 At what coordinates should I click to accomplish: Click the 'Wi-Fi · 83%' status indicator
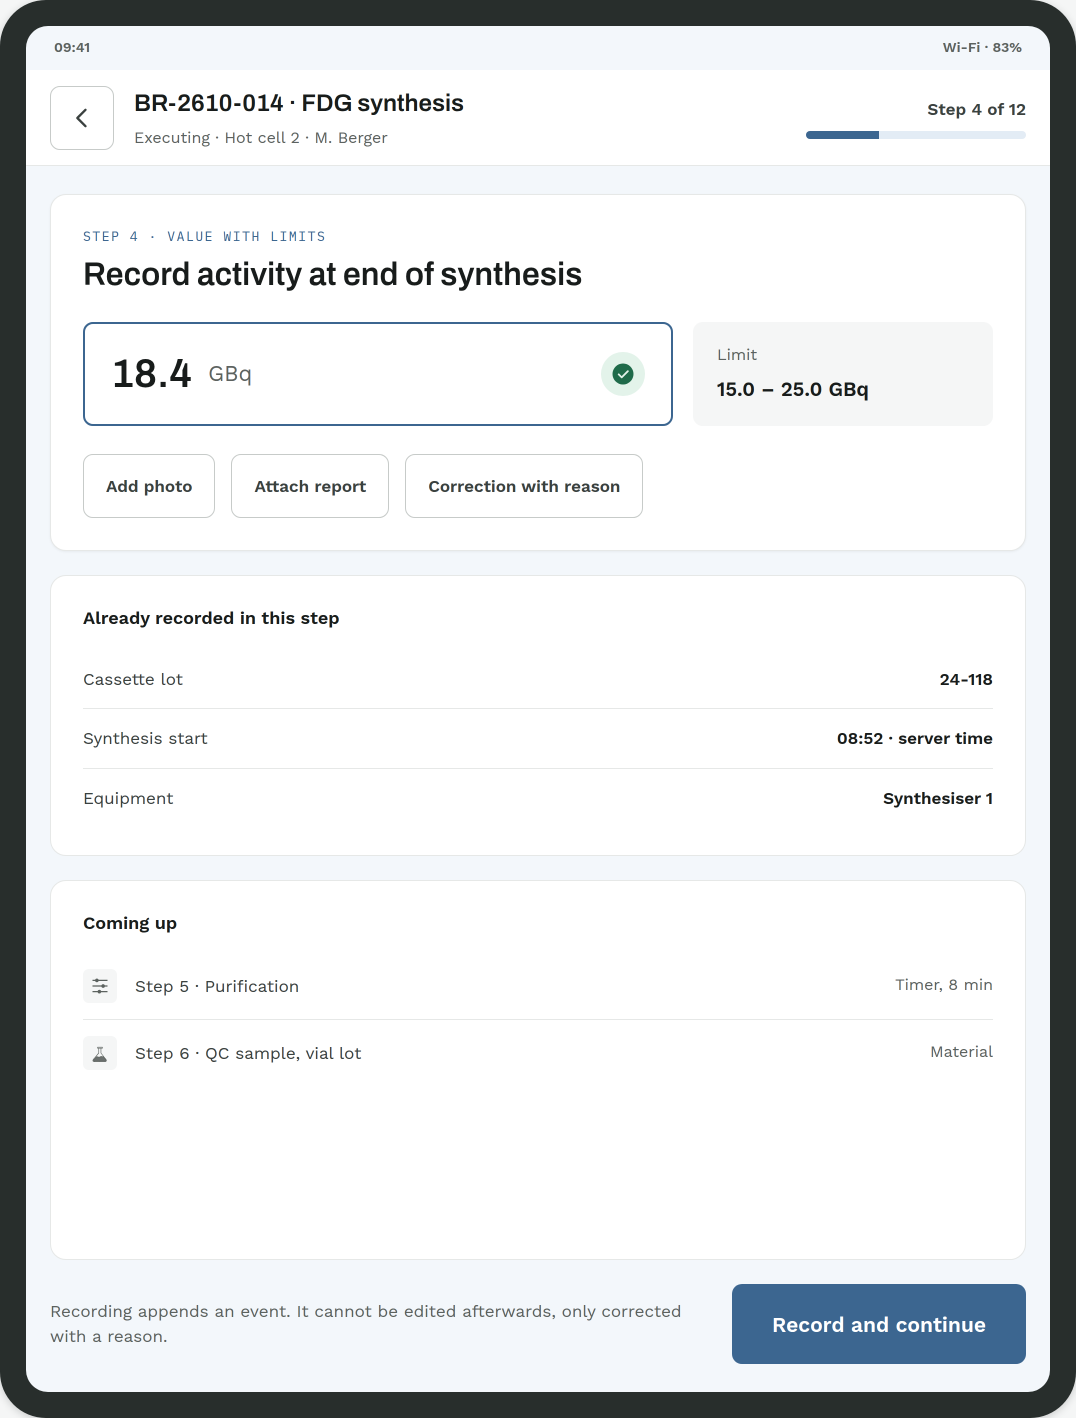coord(982,47)
